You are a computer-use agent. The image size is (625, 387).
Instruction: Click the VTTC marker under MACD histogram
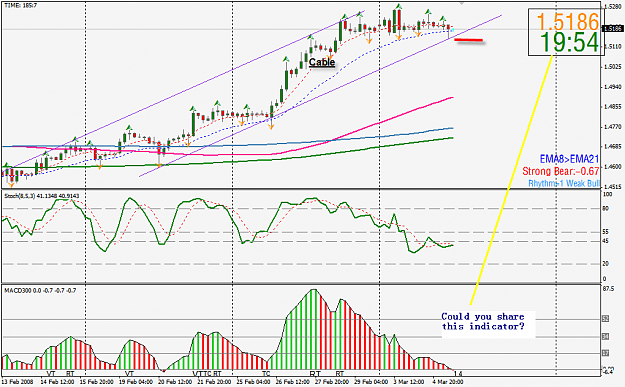click(202, 374)
